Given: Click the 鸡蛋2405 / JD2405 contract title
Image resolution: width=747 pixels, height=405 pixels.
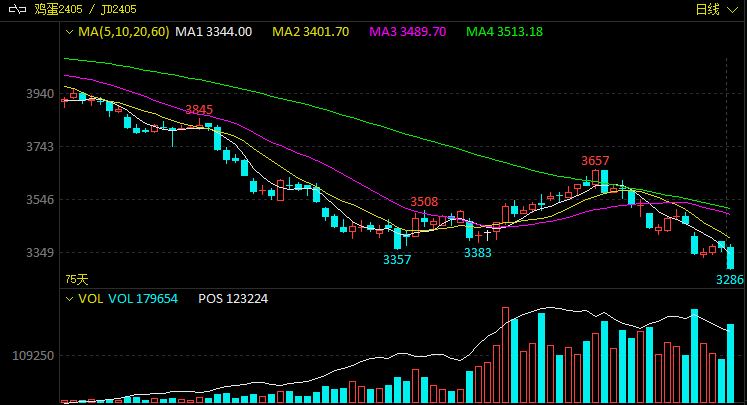Looking at the screenshot, I should click(x=85, y=9).
